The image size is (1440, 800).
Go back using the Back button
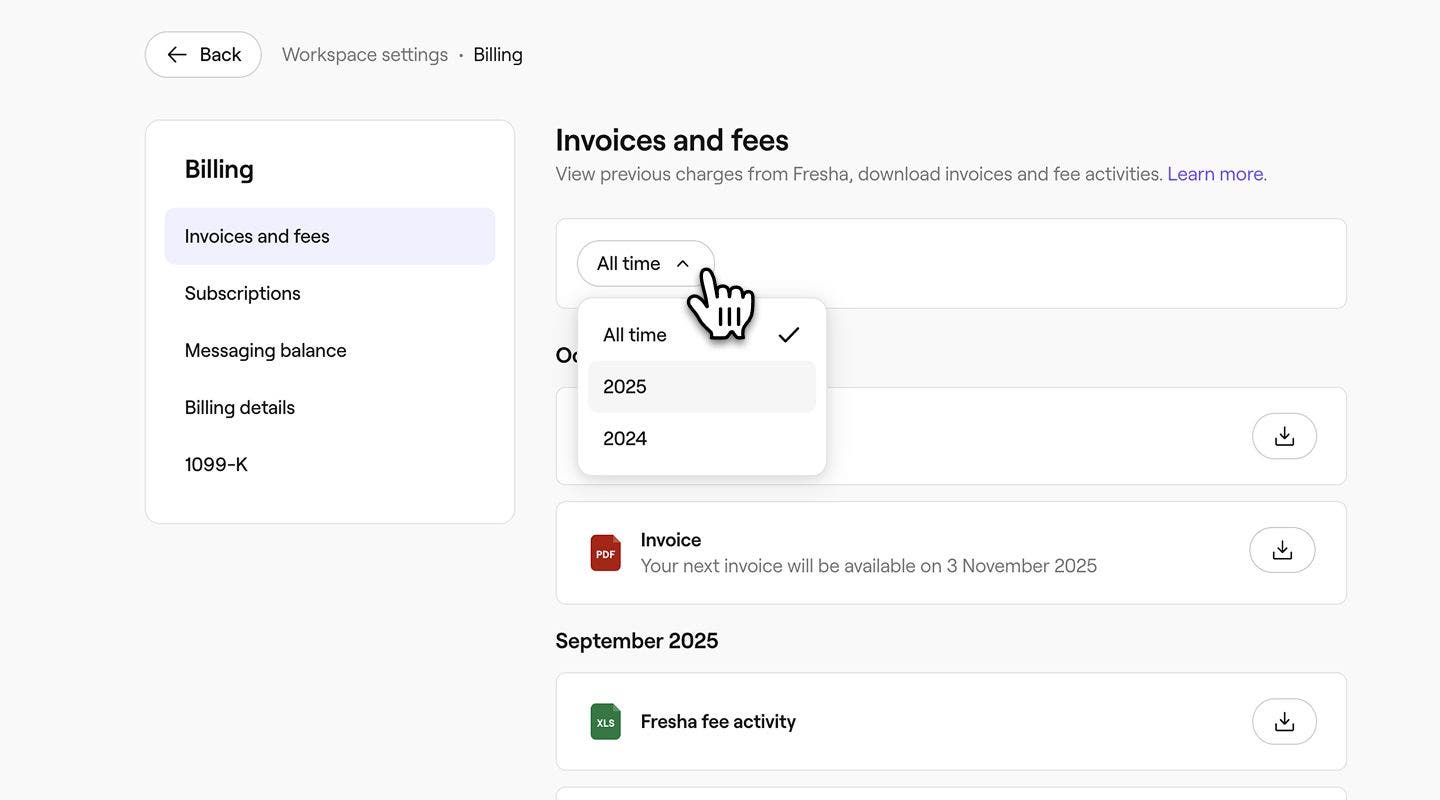click(x=203, y=54)
